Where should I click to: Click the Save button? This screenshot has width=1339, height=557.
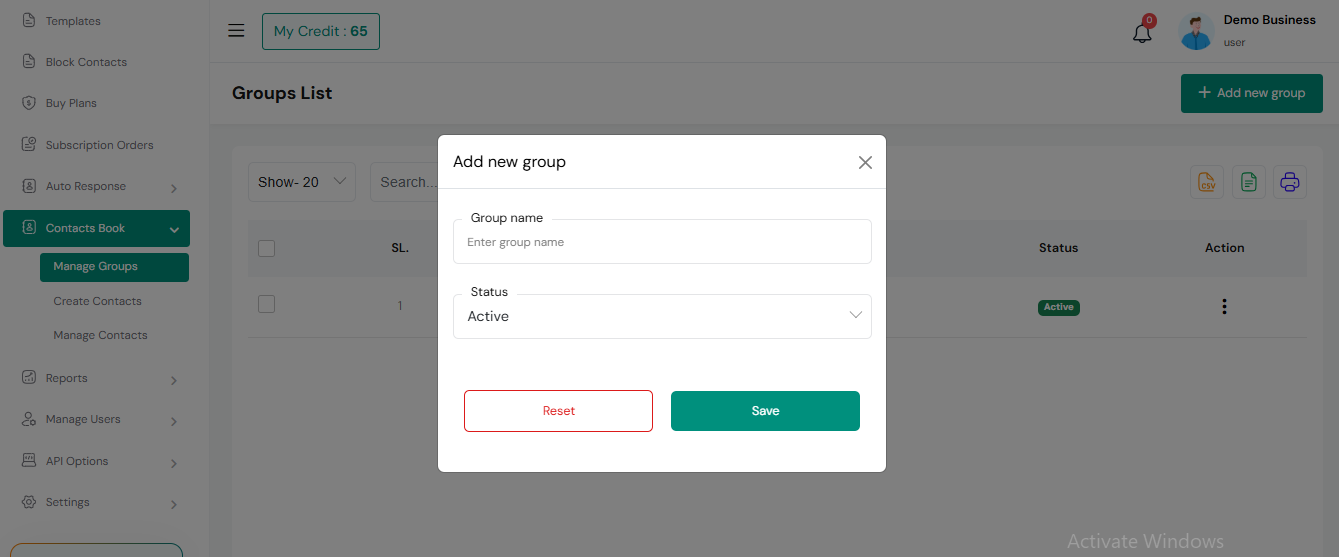(765, 411)
